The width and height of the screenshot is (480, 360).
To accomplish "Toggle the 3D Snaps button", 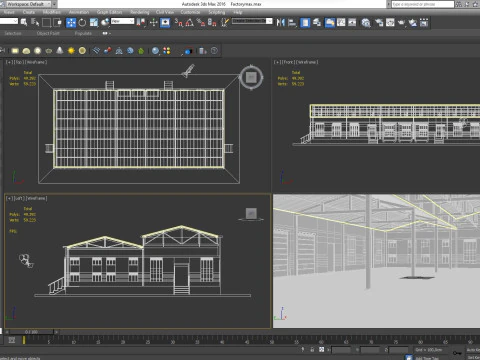I will point(179,22).
